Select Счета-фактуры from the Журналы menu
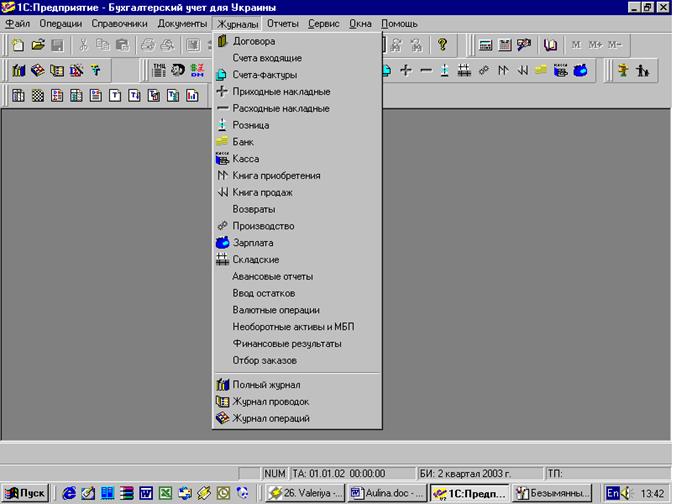687x504 pixels. coord(260,75)
